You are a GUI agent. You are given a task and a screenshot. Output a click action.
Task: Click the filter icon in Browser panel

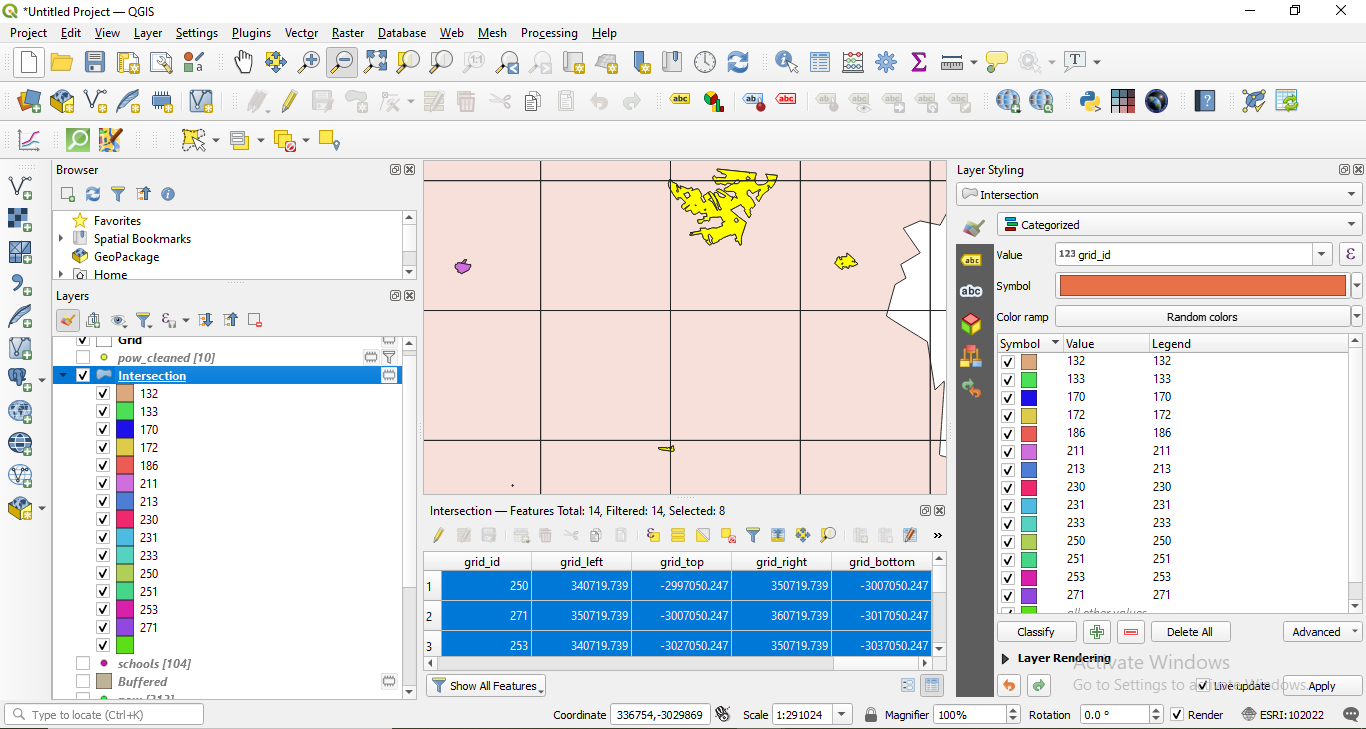(x=118, y=194)
